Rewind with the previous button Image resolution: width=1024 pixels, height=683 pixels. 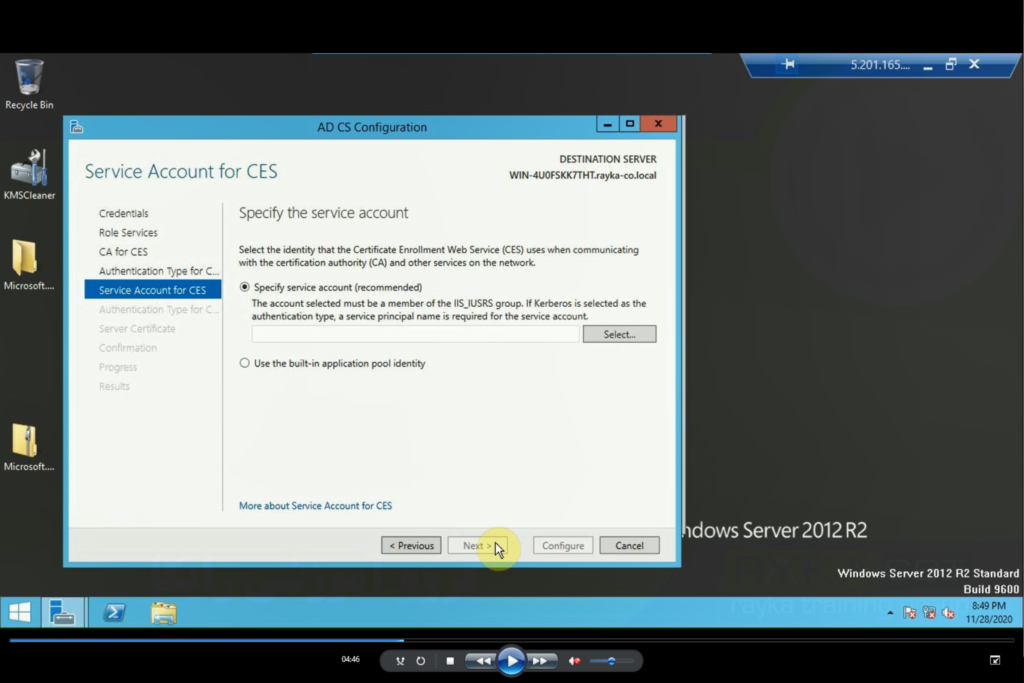[481, 661]
